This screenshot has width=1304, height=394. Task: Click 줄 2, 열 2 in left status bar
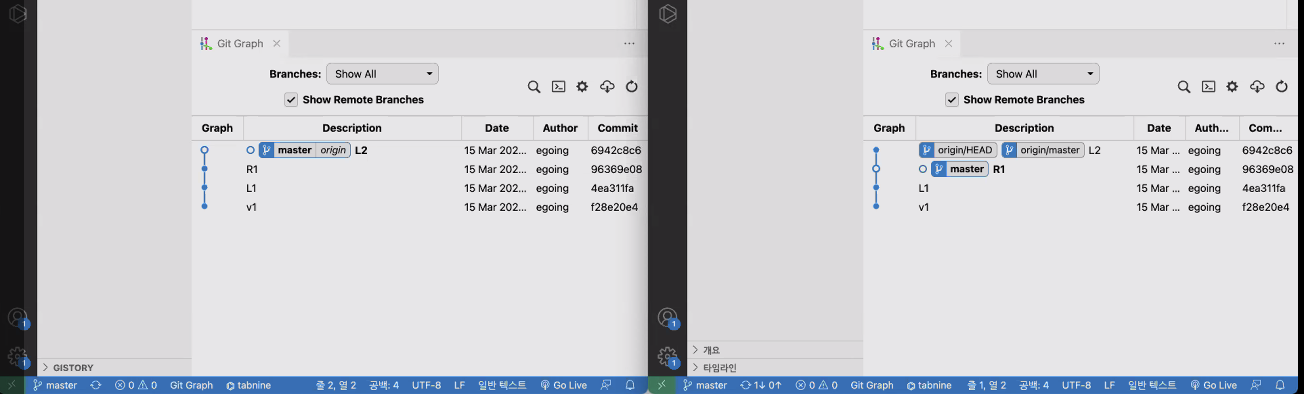pos(336,385)
